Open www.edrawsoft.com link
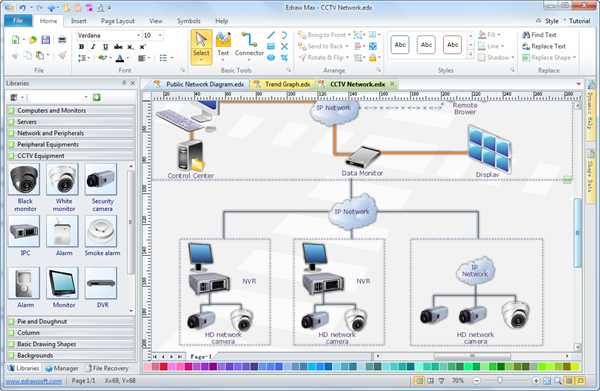600x391 pixels. pos(34,381)
